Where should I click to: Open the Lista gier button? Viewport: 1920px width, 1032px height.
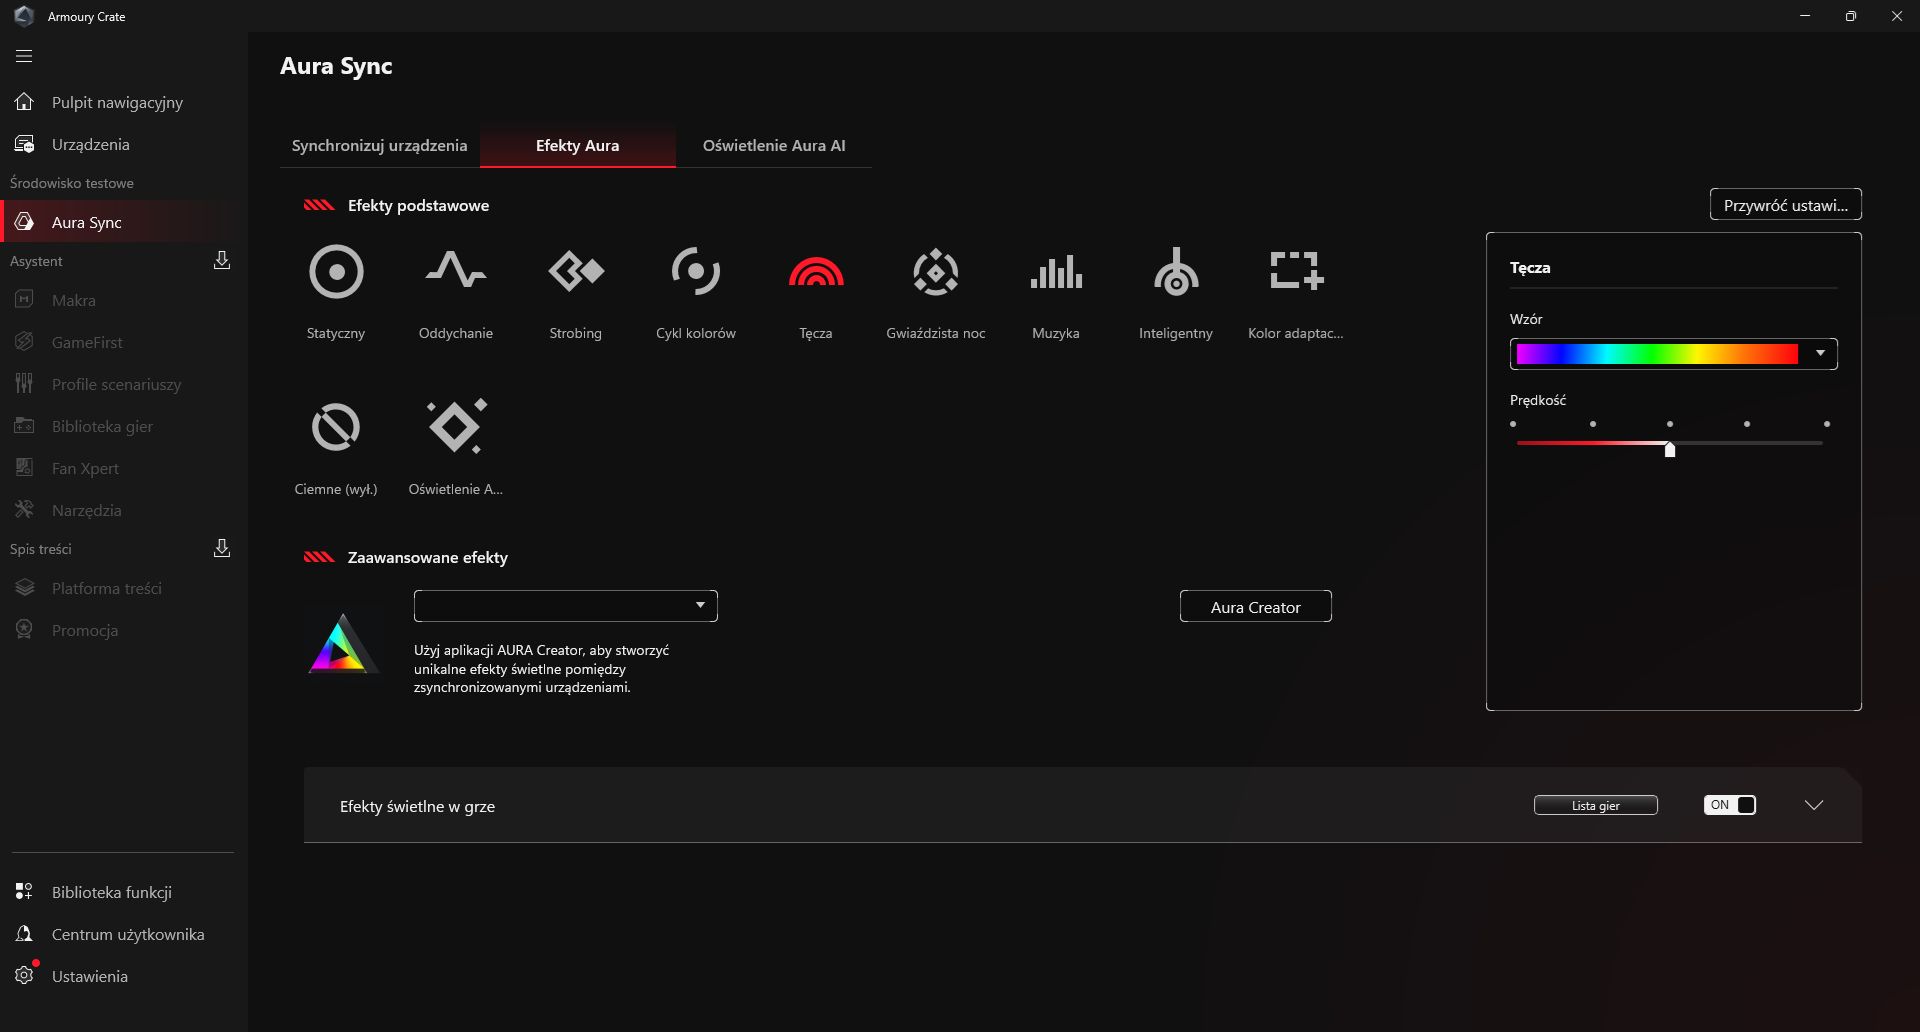[x=1596, y=805]
